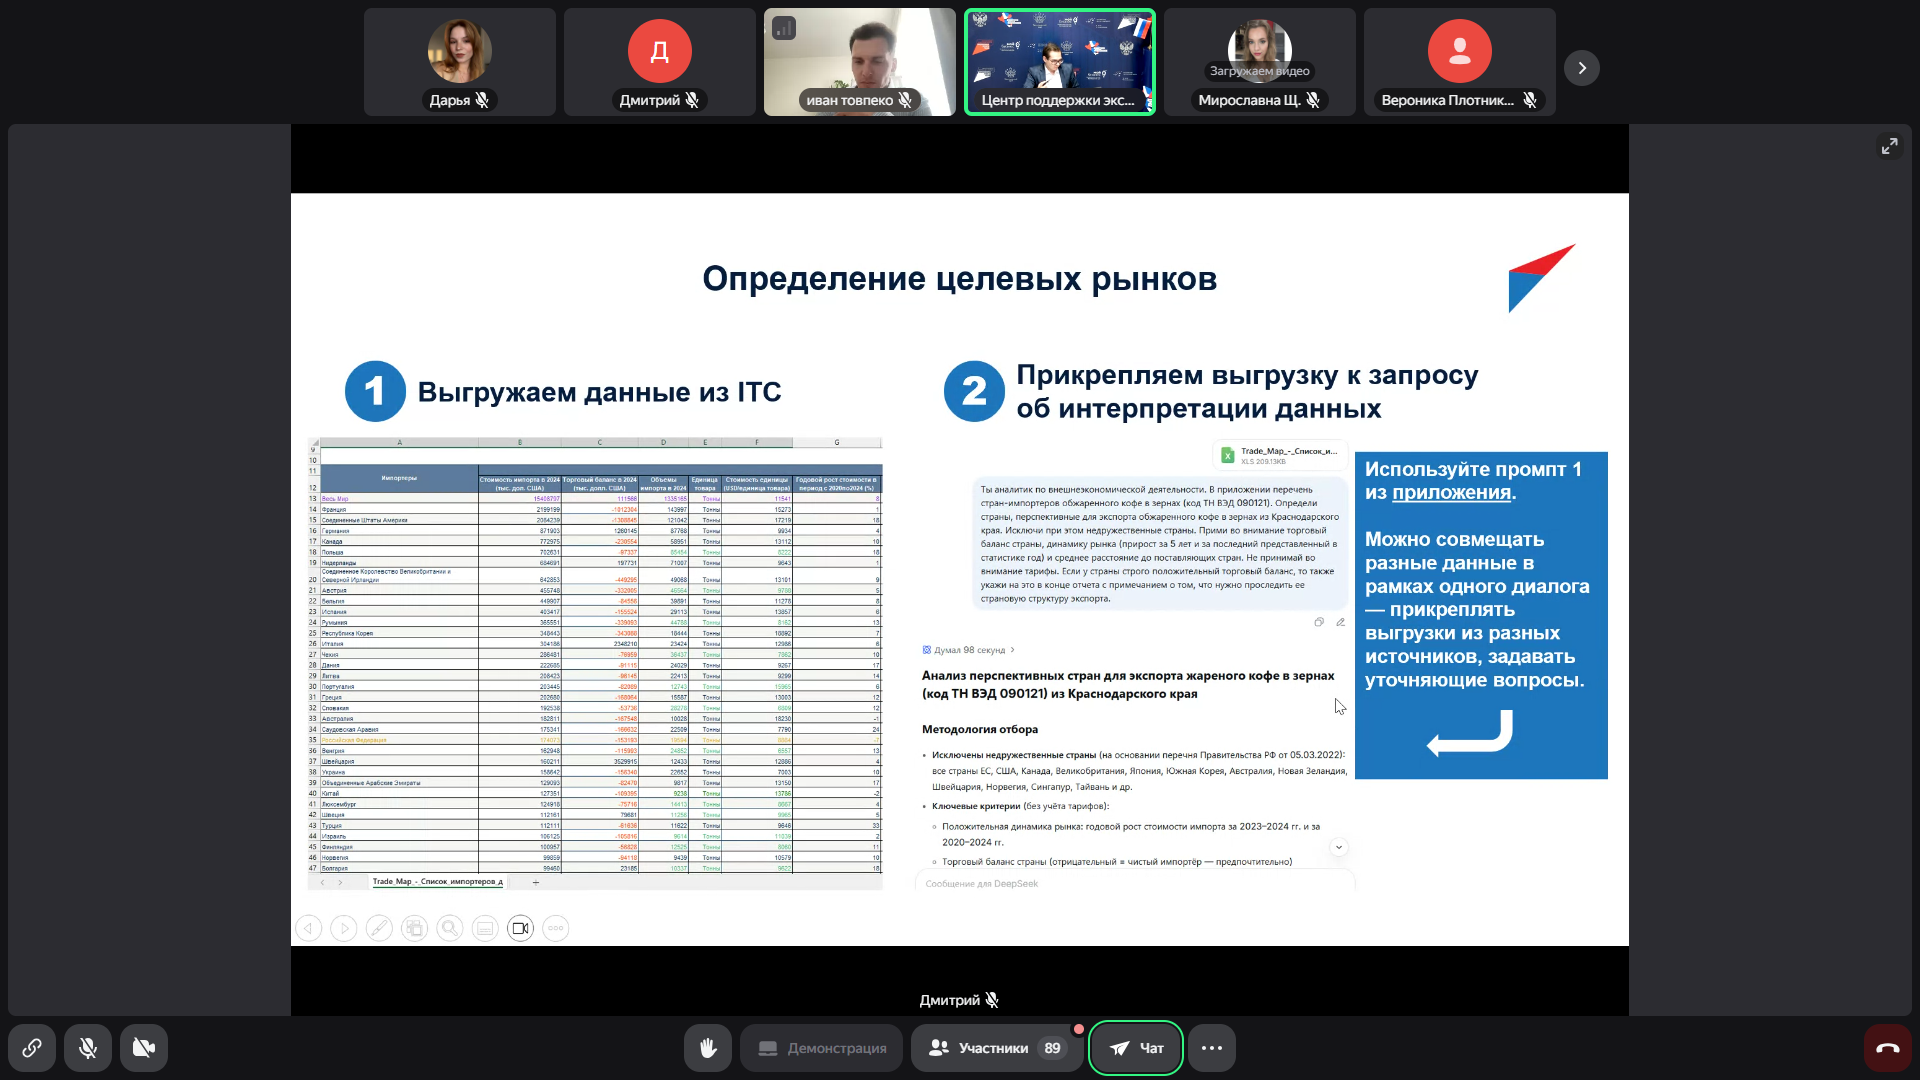The height and width of the screenshot is (1080, 1920).
Task: Click the slide zoom magnifier icon
Action: click(x=450, y=928)
